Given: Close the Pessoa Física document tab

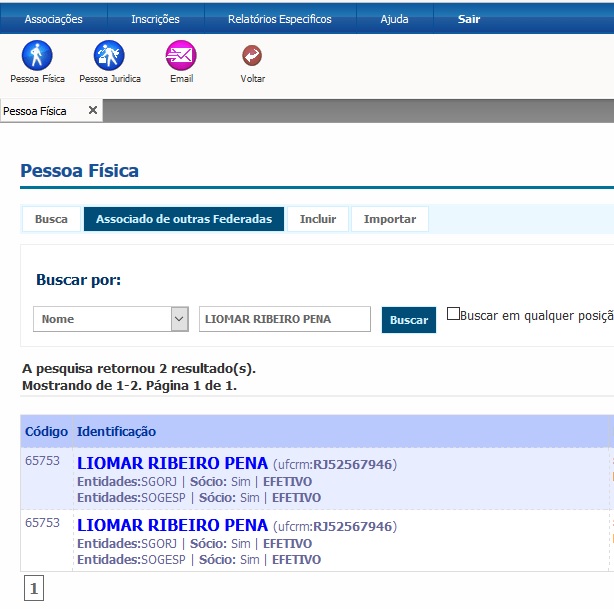Looking at the screenshot, I should click(93, 111).
